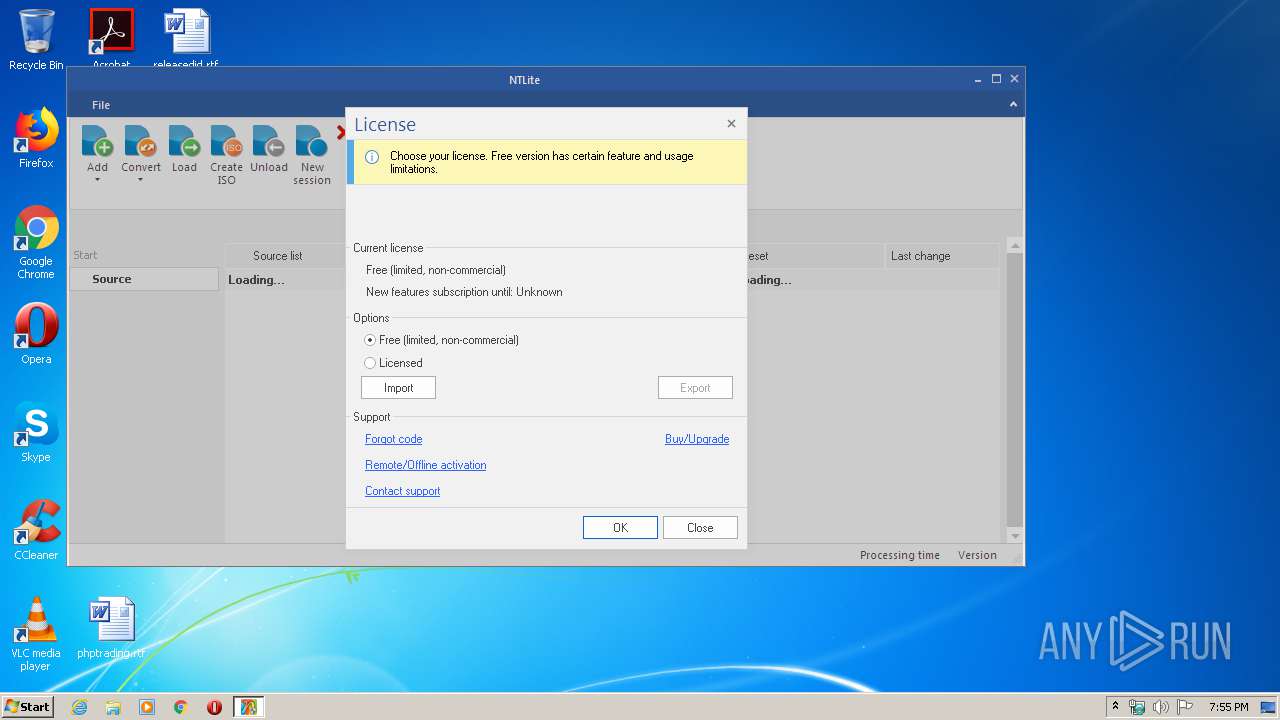Image resolution: width=1280 pixels, height=720 pixels.
Task: Click the Processing time status bar label
Action: (900, 555)
